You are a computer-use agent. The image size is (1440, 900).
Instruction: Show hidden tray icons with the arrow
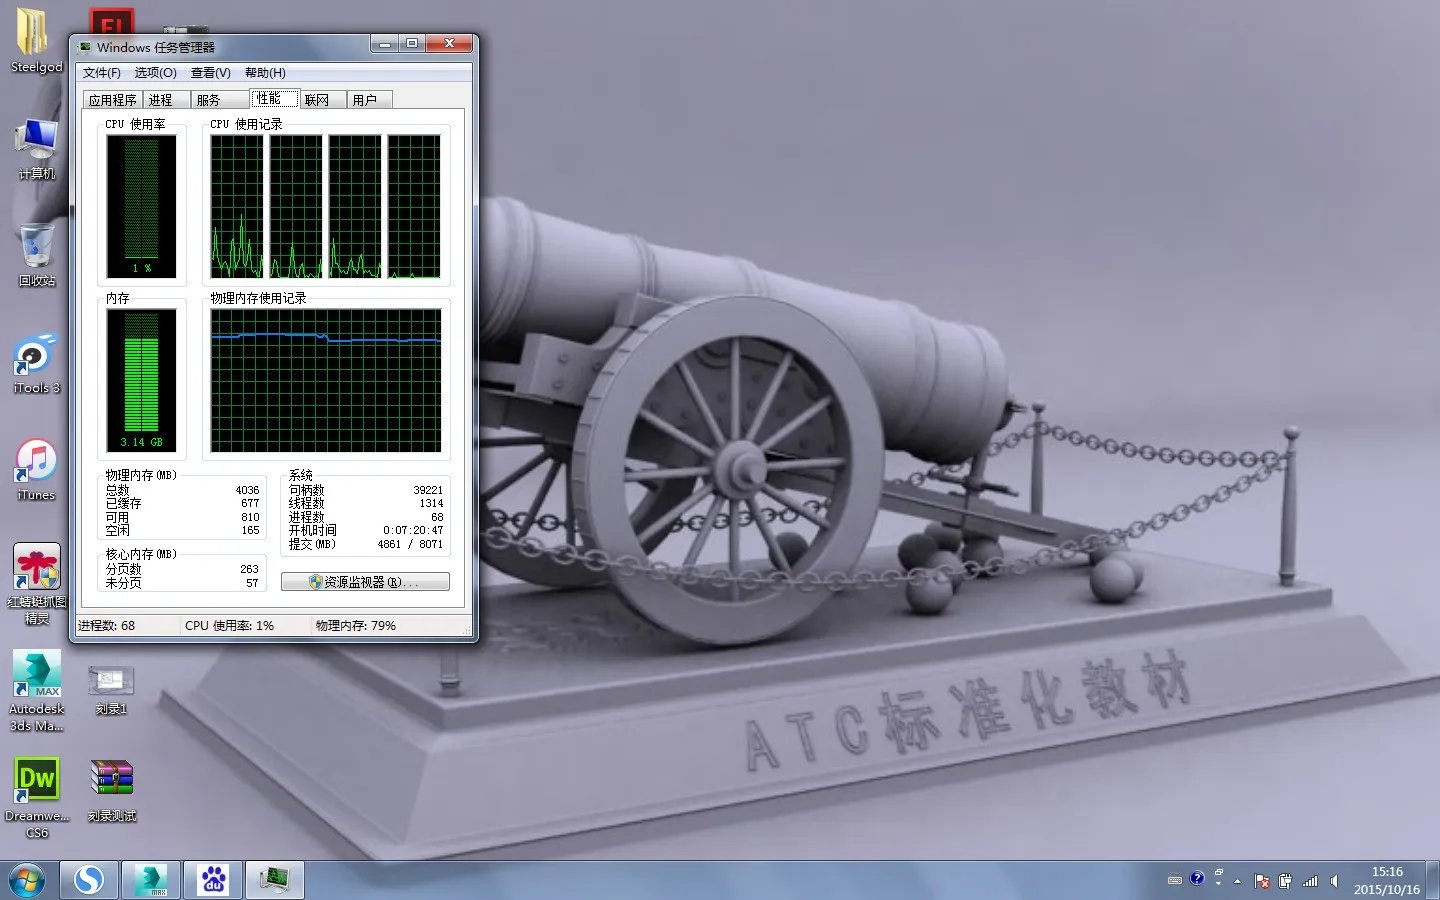1238,881
